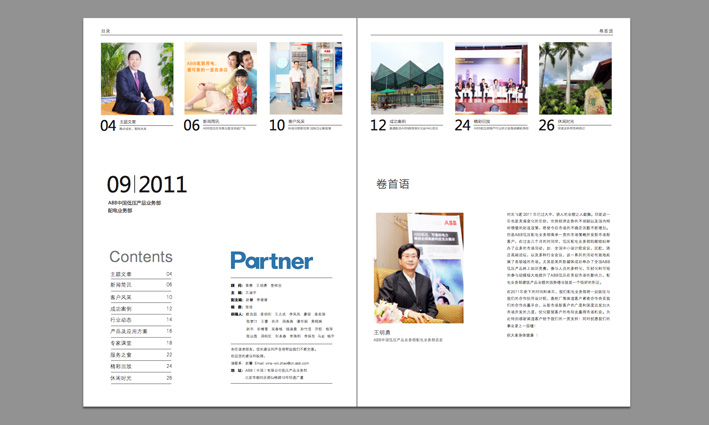The image size is (709, 425).
Task: Select contents row 成功案例 12
Action: [141, 309]
